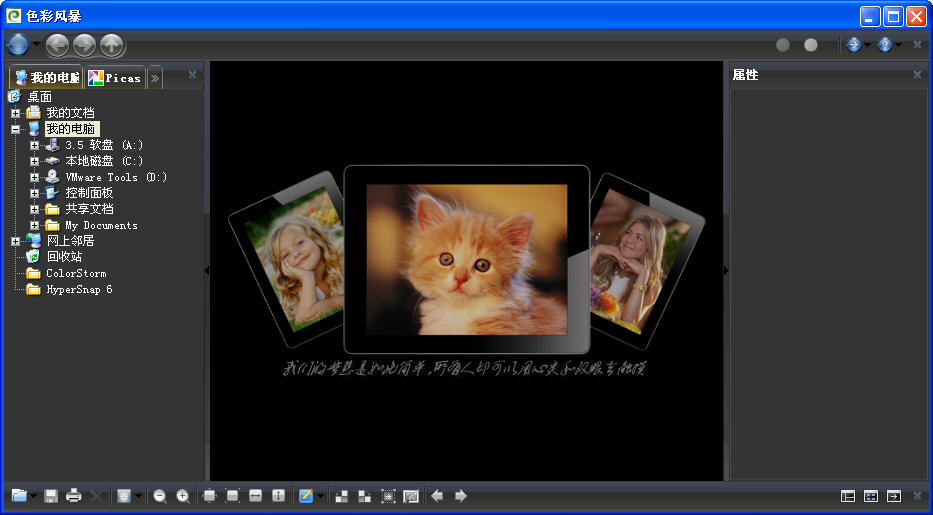The width and height of the screenshot is (933, 515).
Task: Select the ColorStorm folder in tree
Action: tap(76, 273)
